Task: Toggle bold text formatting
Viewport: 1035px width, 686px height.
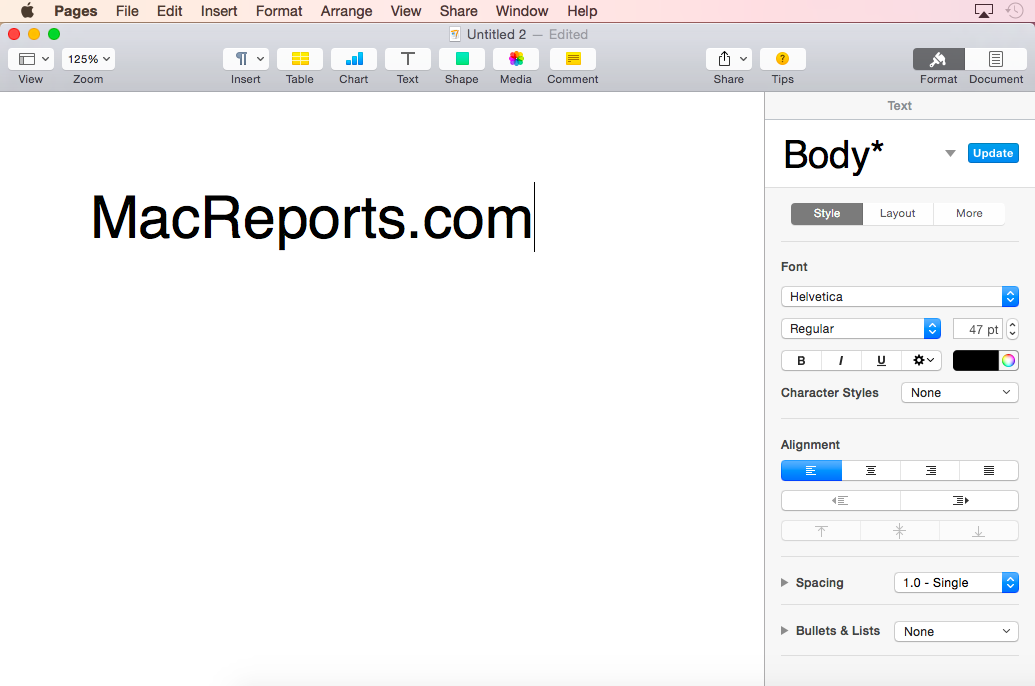Action: tap(801, 361)
